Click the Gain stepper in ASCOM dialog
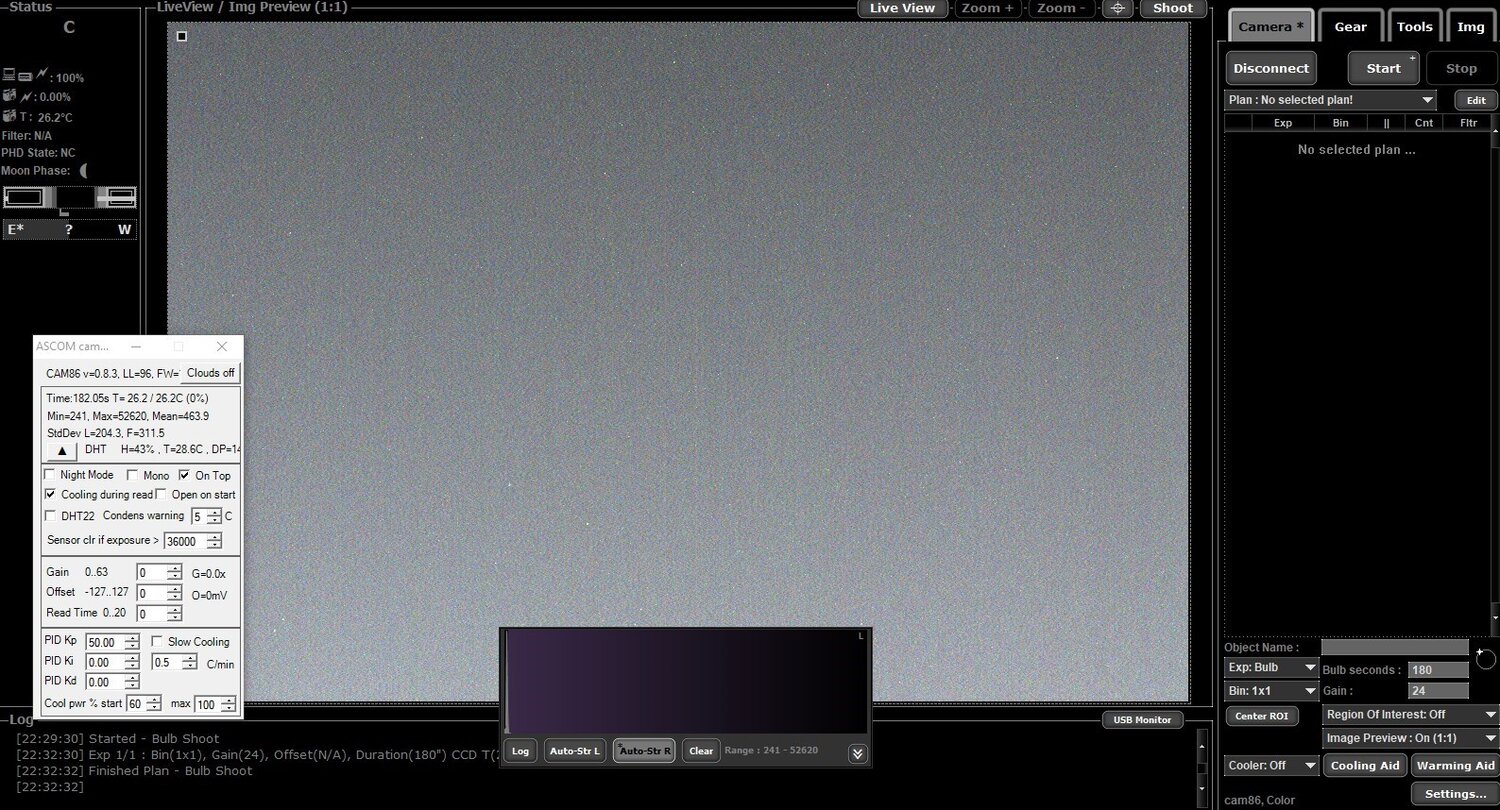This screenshot has width=1500, height=810. (174, 573)
